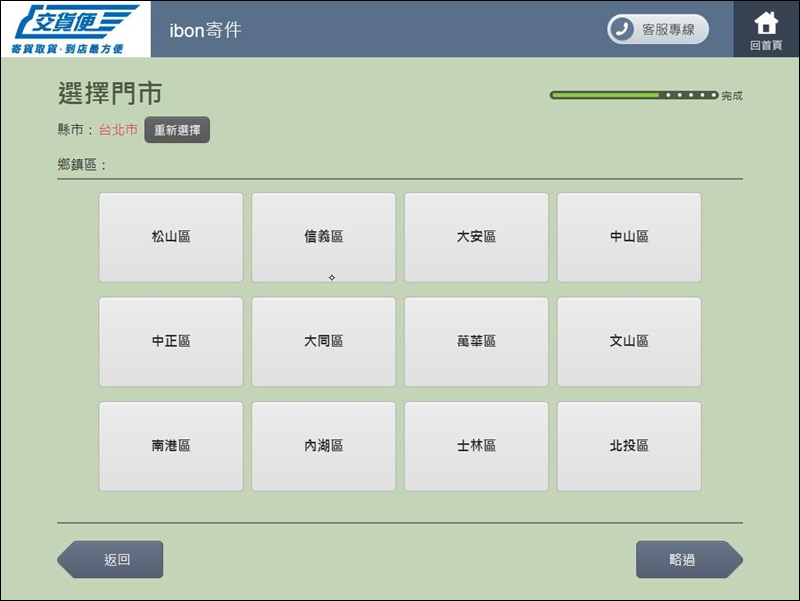Click the home icon to return home
This screenshot has height=601, width=800.
coord(766,24)
